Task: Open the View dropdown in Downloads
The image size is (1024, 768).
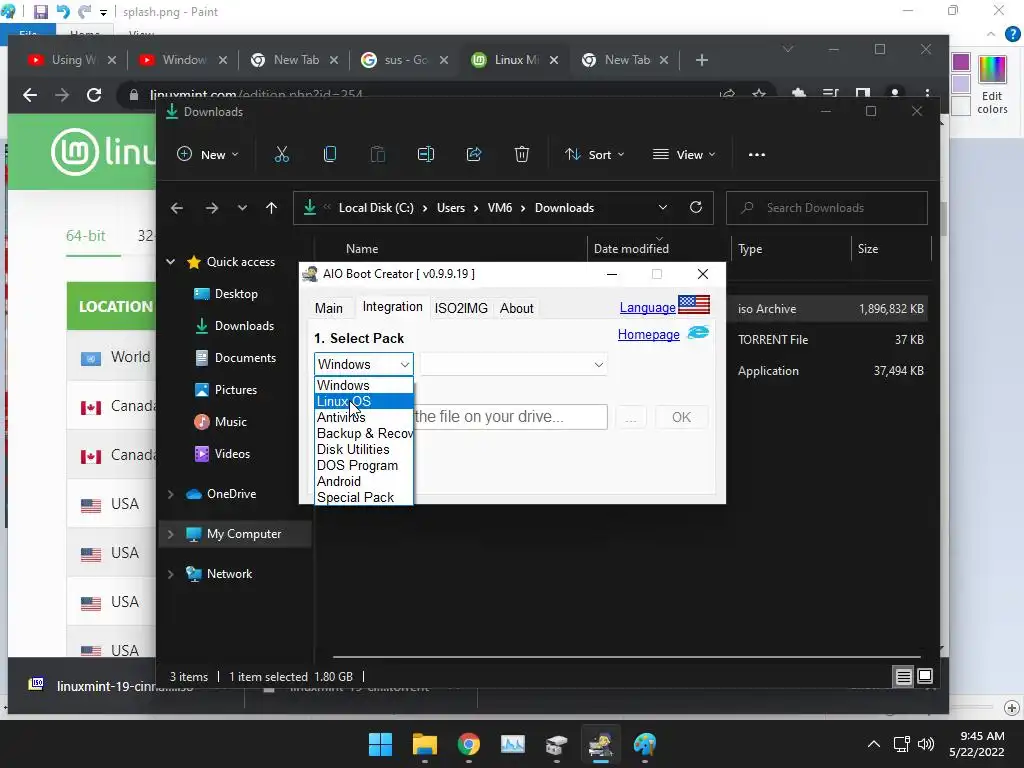Action: (684, 155)
